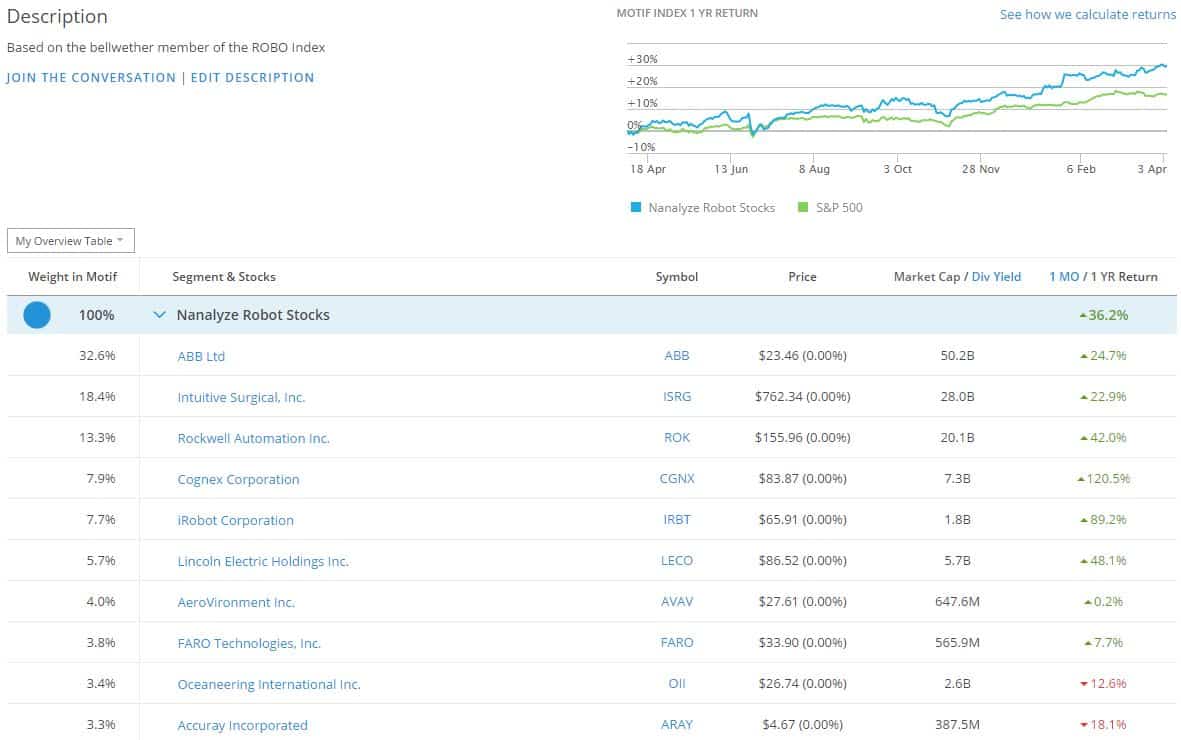This screenshot has height=740, width=1181.
Task: Click the 647.6M market cap cell
Action: [957, 601]
